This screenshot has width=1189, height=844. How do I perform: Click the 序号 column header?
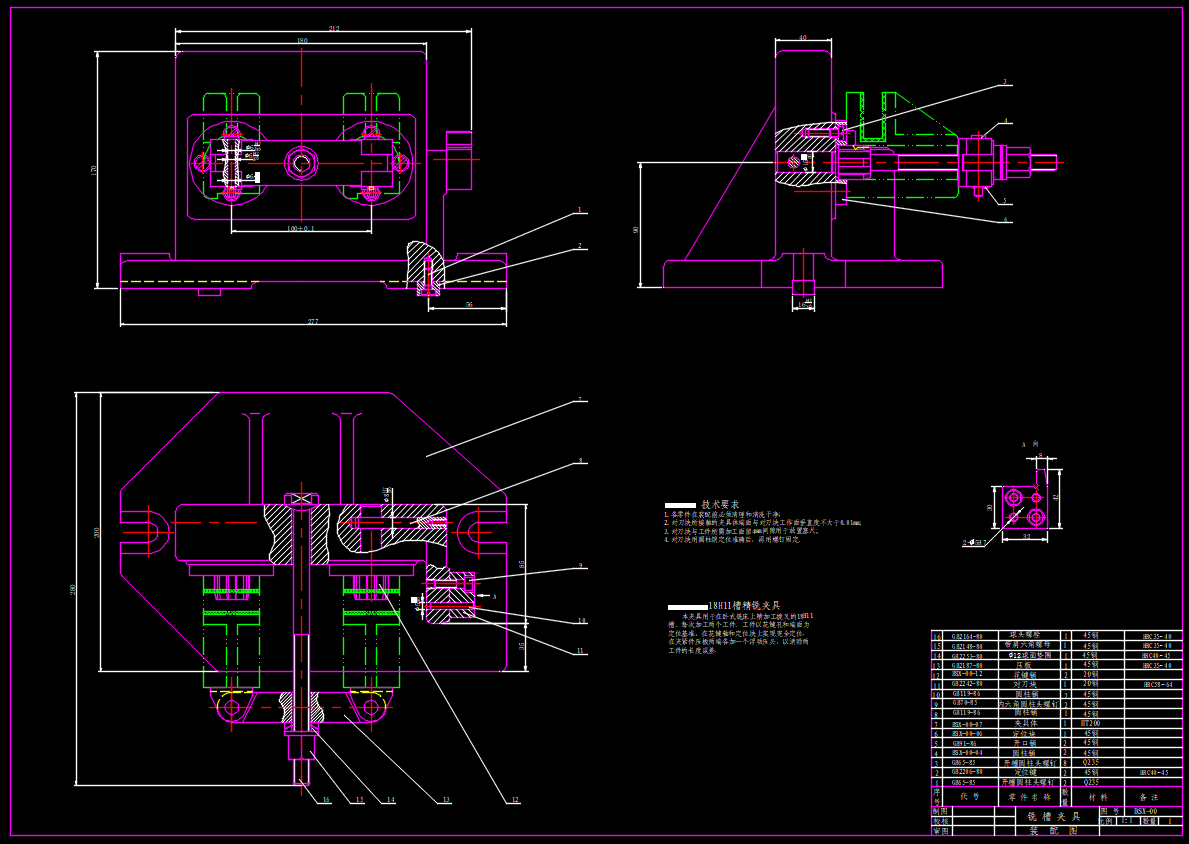936,796
